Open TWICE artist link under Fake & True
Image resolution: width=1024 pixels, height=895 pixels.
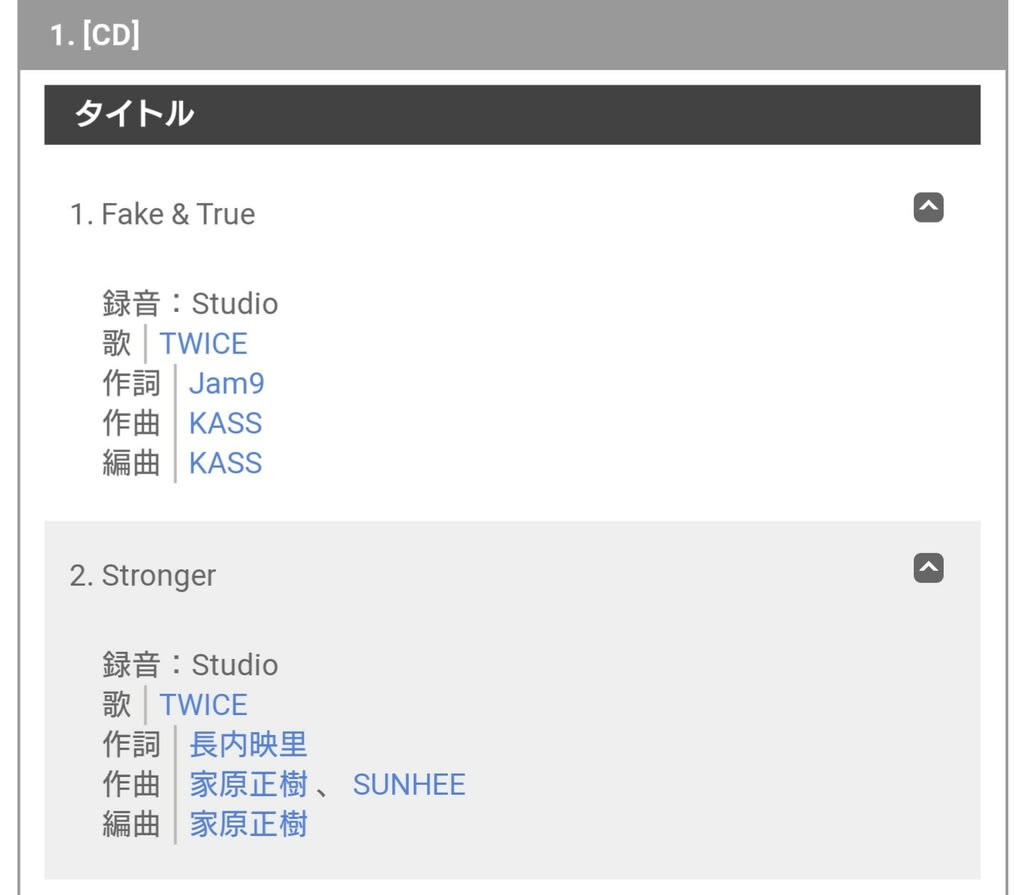(x=203, y=344)
